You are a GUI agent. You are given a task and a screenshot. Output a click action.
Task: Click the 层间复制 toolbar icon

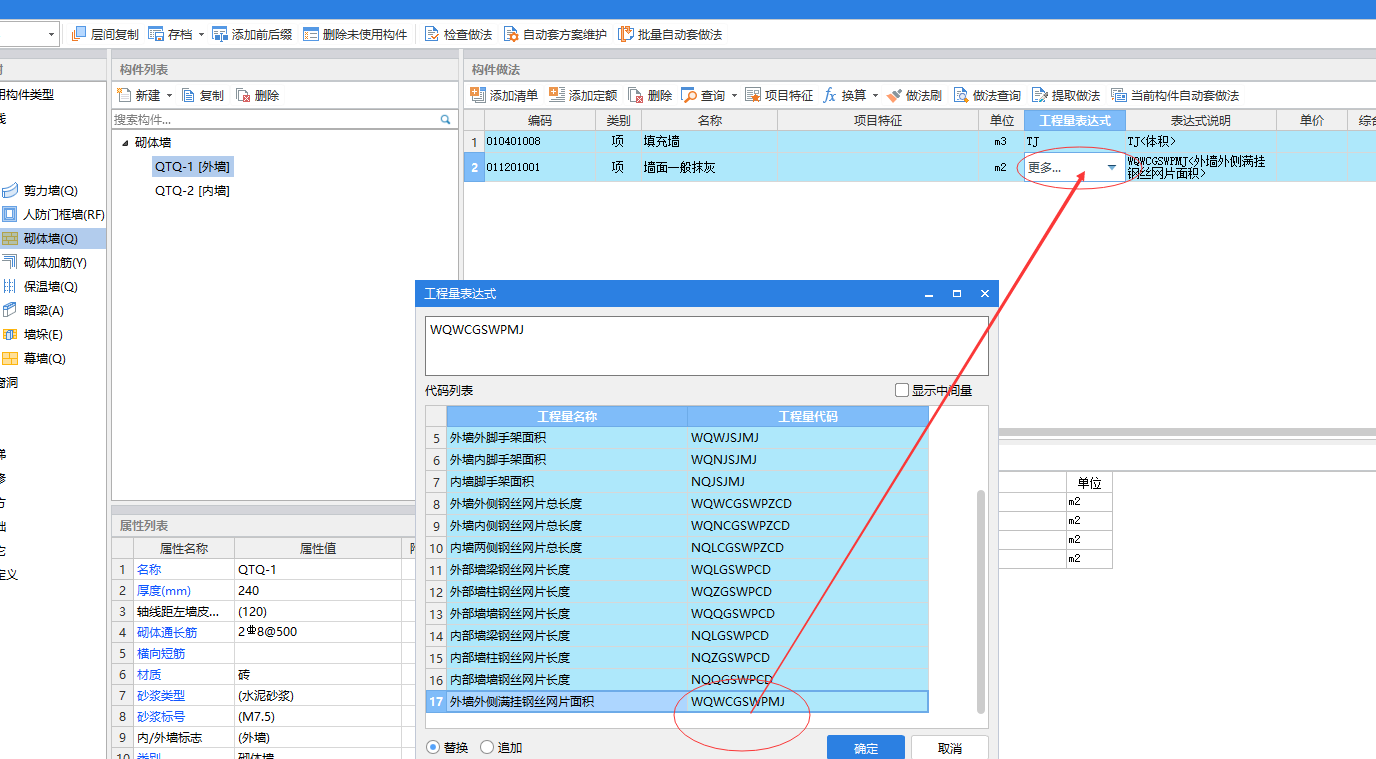point(80,34)
